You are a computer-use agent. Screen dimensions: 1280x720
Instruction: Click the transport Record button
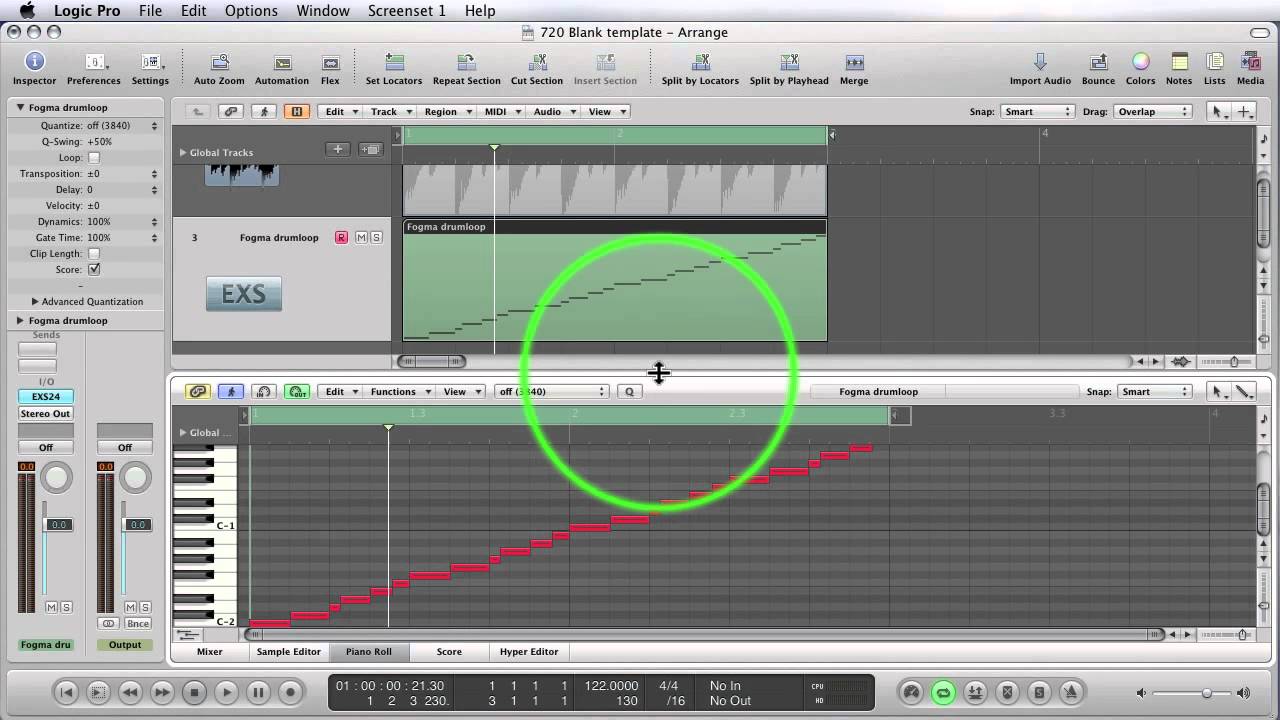coord(290,692)
